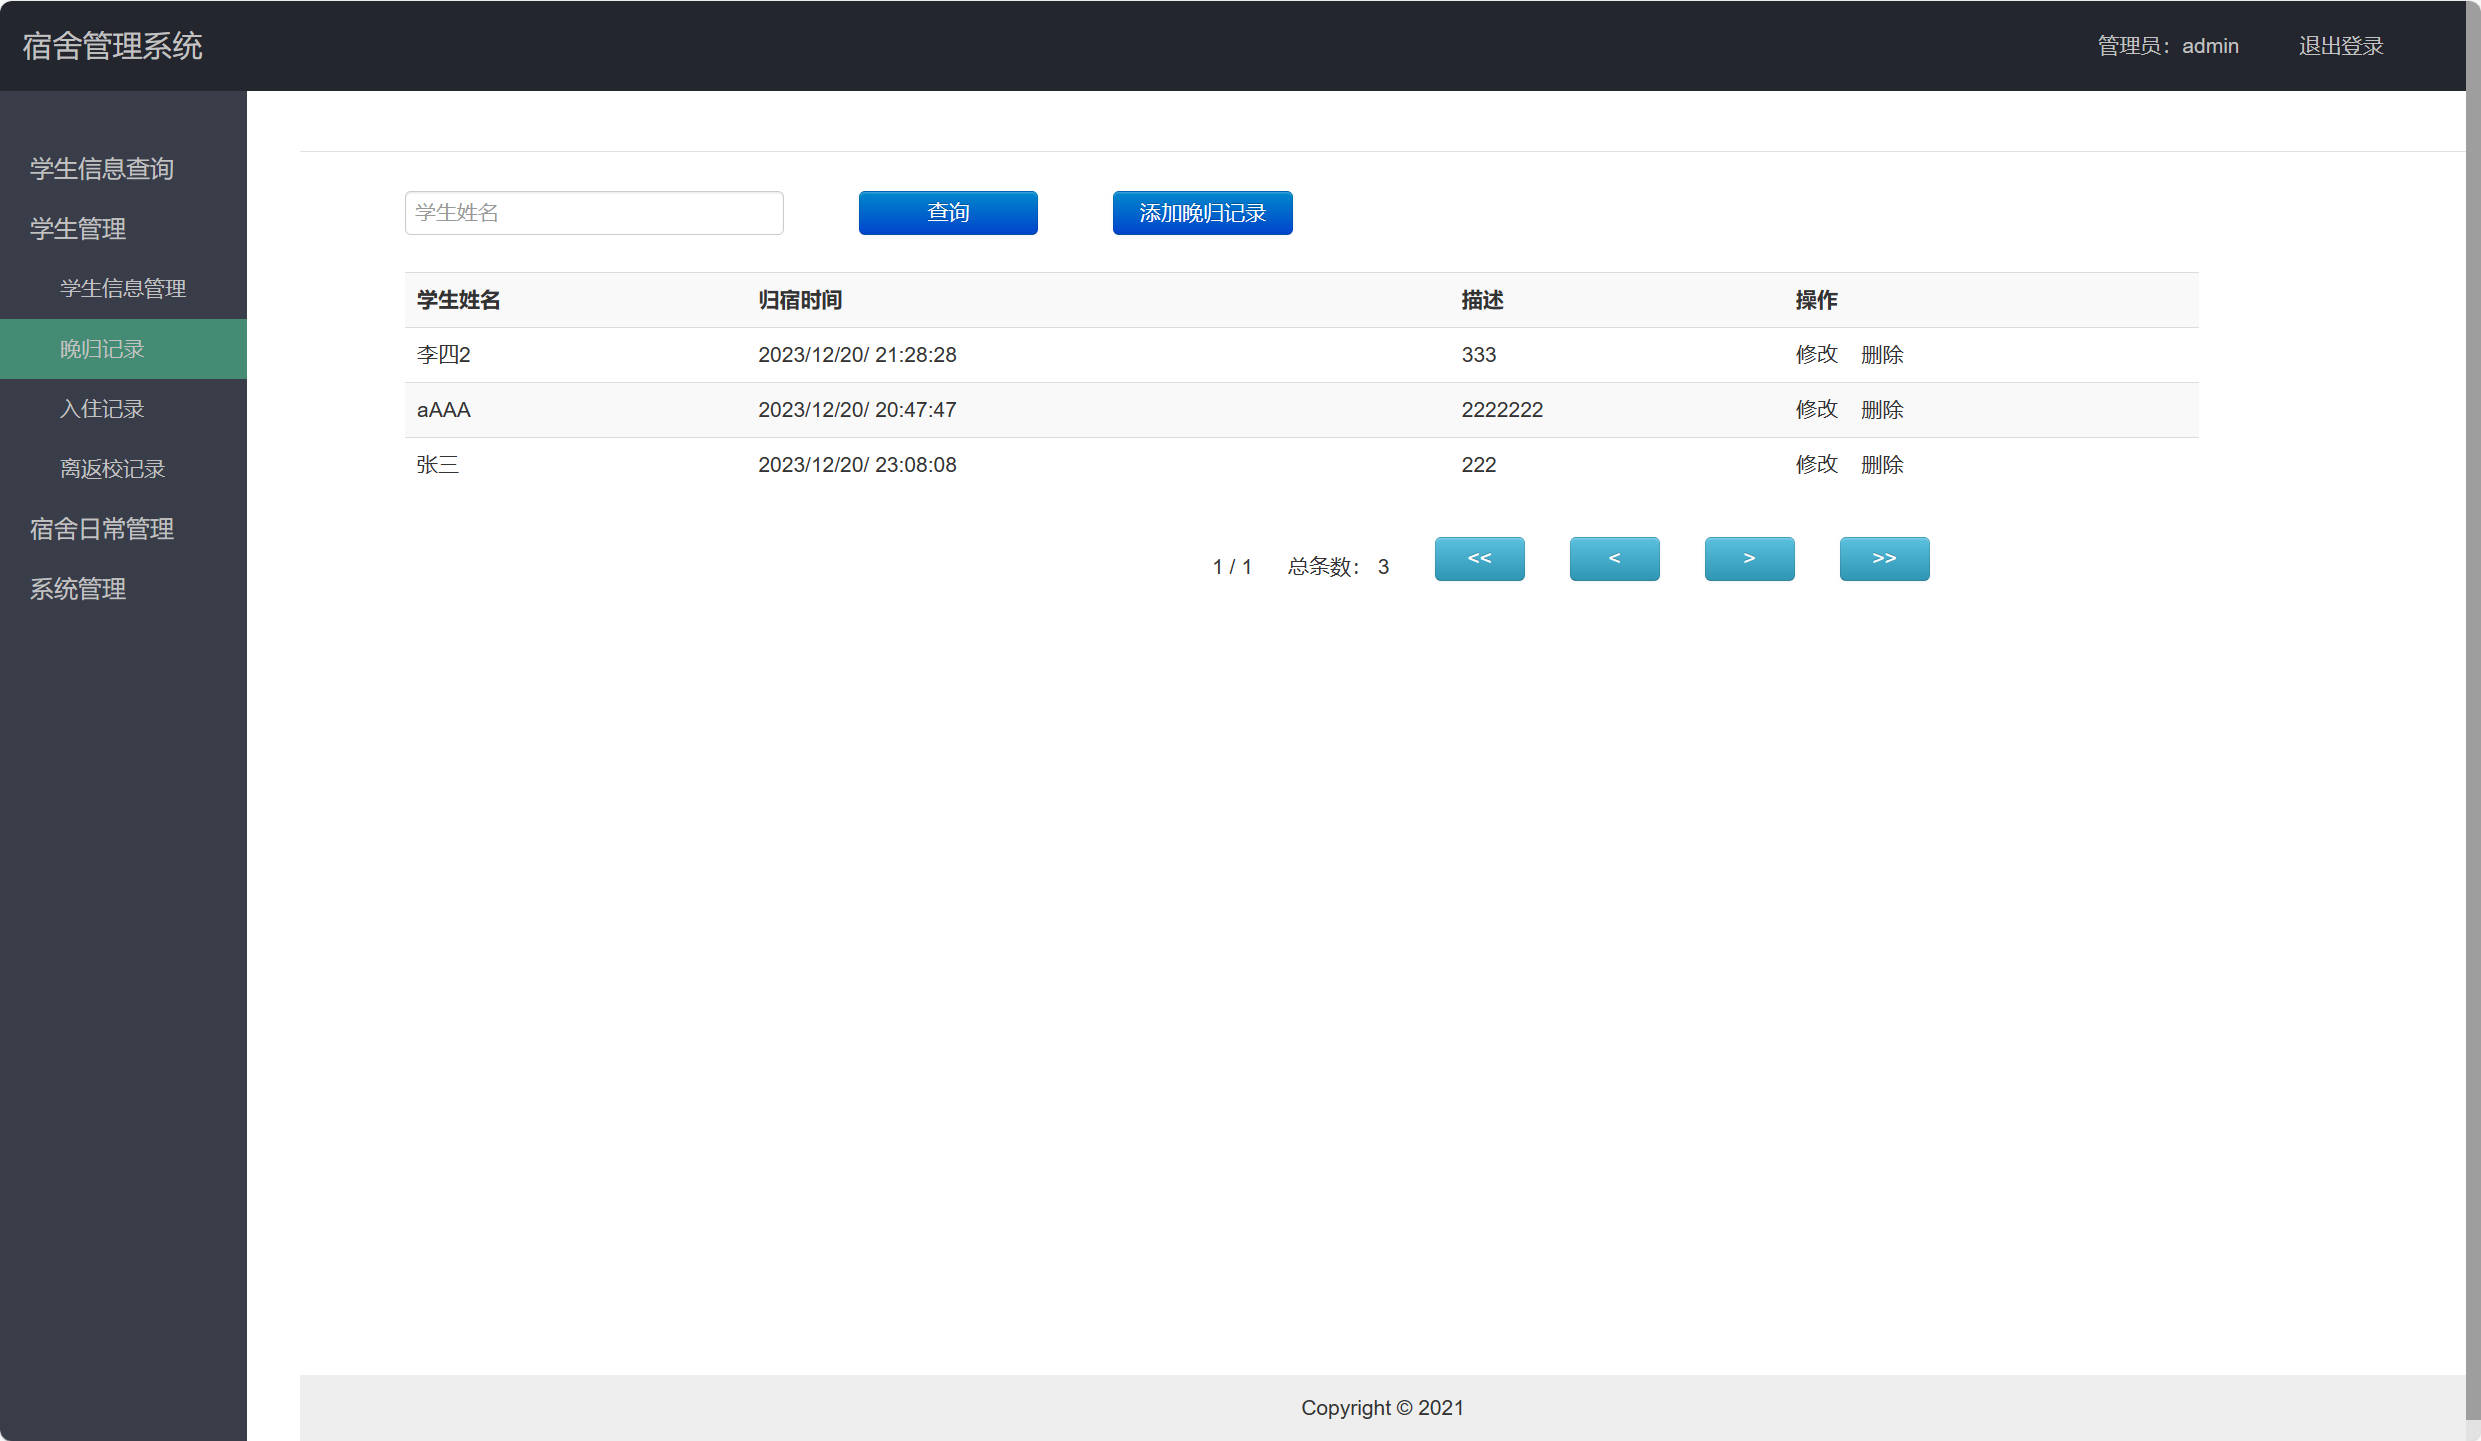Click 删除 for student aAAA
Image resolution: width=2481 pixels, height=1441 pixels.
click(1881, 410)
